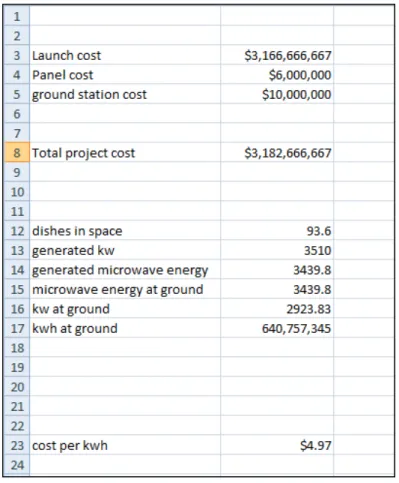
Task: Select row 18 via its row header
Action: tap(17, 348)
